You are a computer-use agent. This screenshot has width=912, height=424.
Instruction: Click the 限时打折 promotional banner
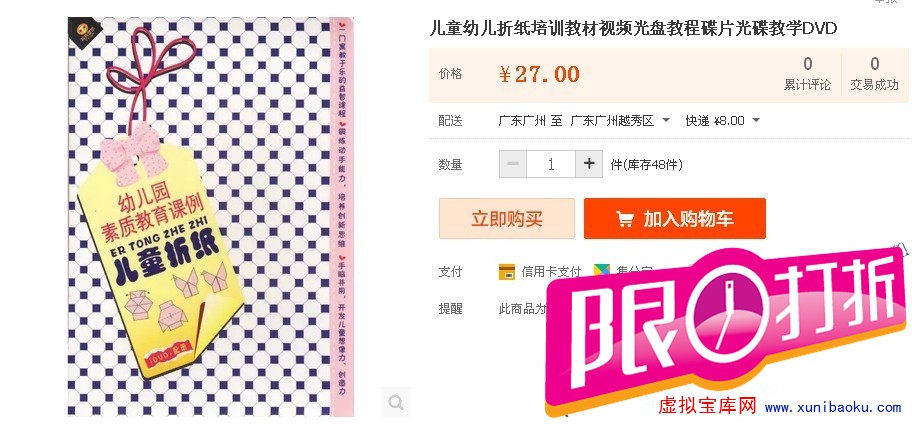tap(726, 327)
